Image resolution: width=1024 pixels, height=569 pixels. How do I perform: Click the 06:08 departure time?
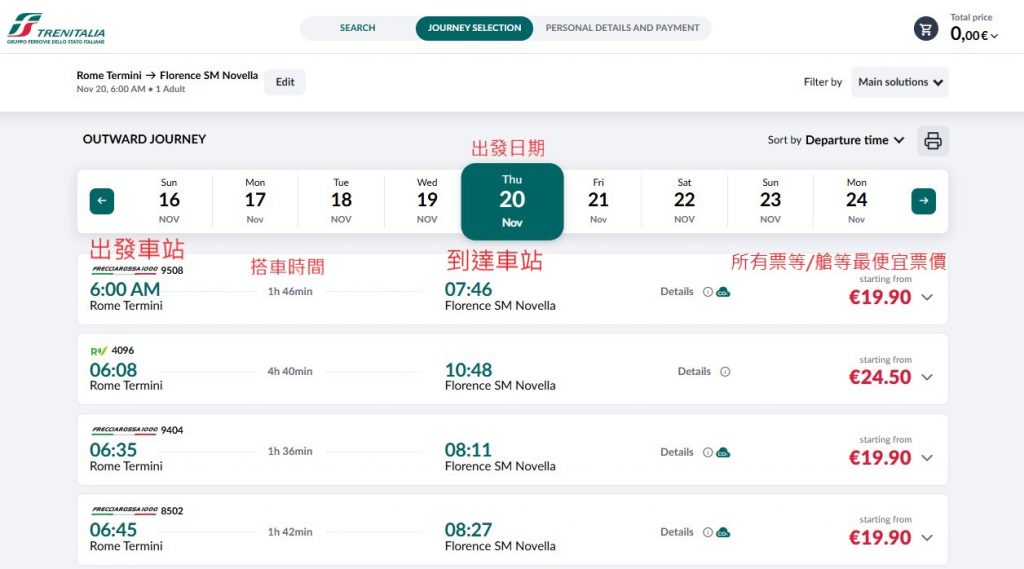pos(114,370)
